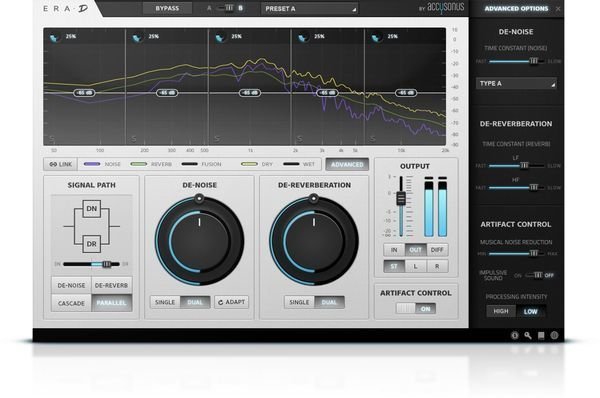Select L channel view

click(416, 266)
